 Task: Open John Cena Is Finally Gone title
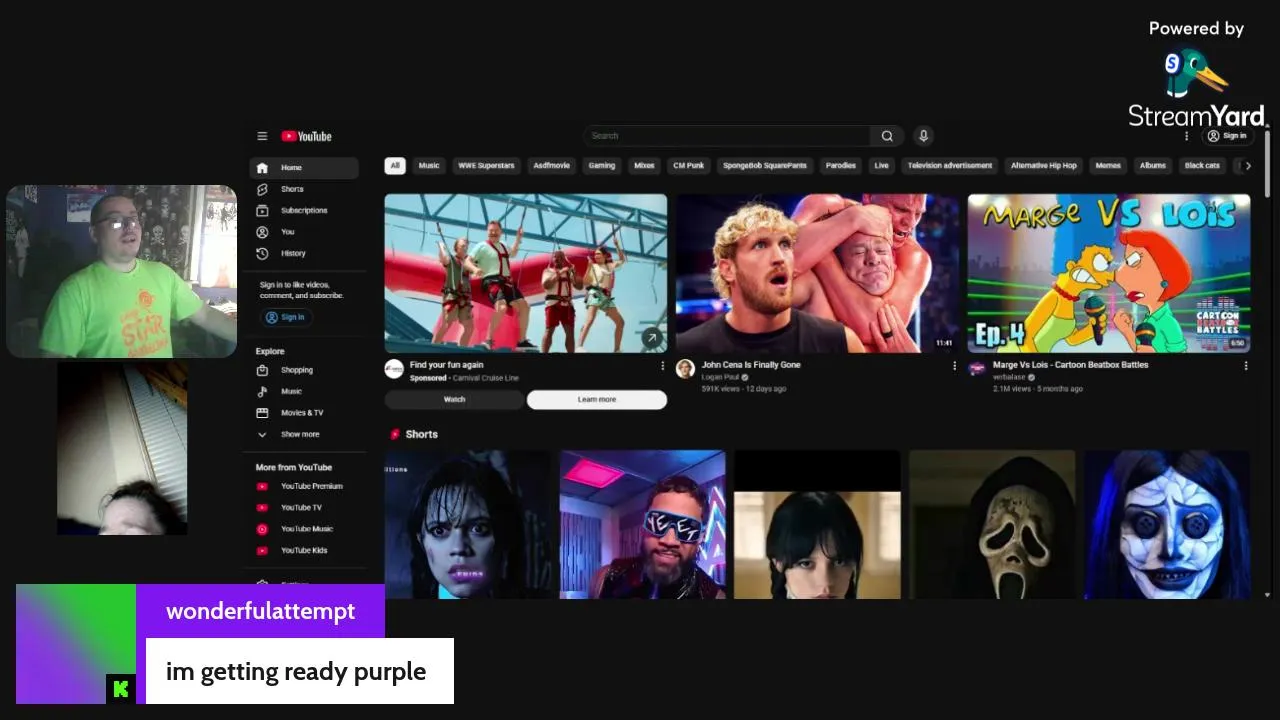pos(751,365)
